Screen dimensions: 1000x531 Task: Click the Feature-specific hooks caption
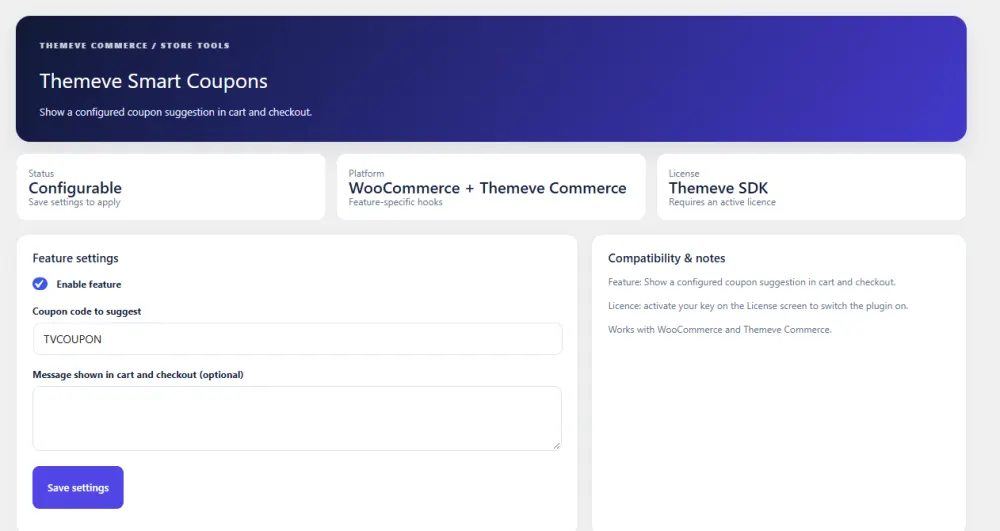395,202
